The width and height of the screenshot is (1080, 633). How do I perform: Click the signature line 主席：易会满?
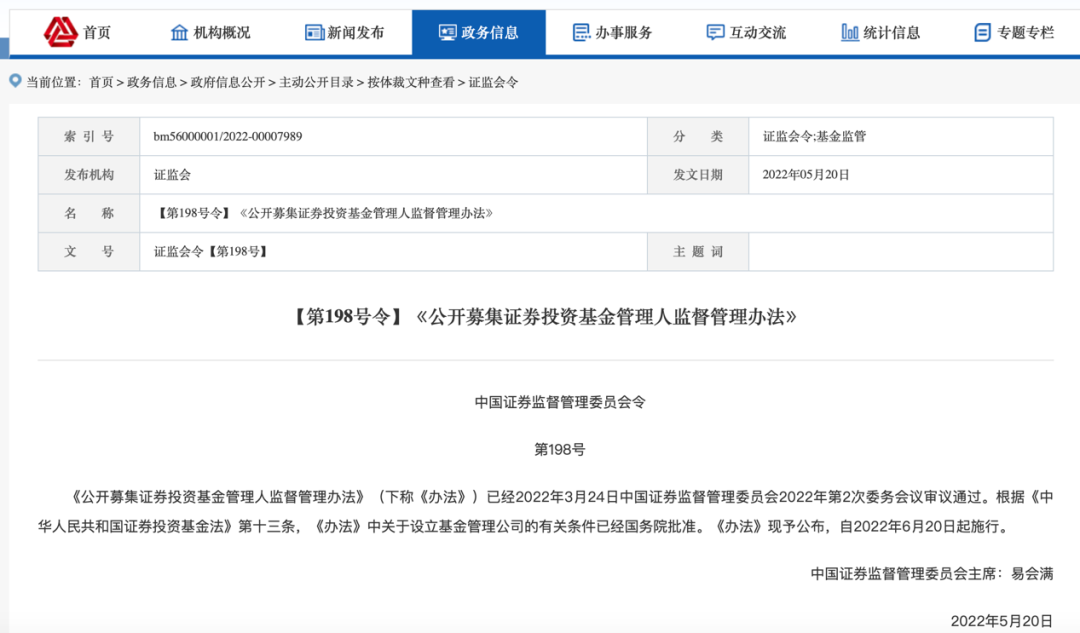click(931, 574)
